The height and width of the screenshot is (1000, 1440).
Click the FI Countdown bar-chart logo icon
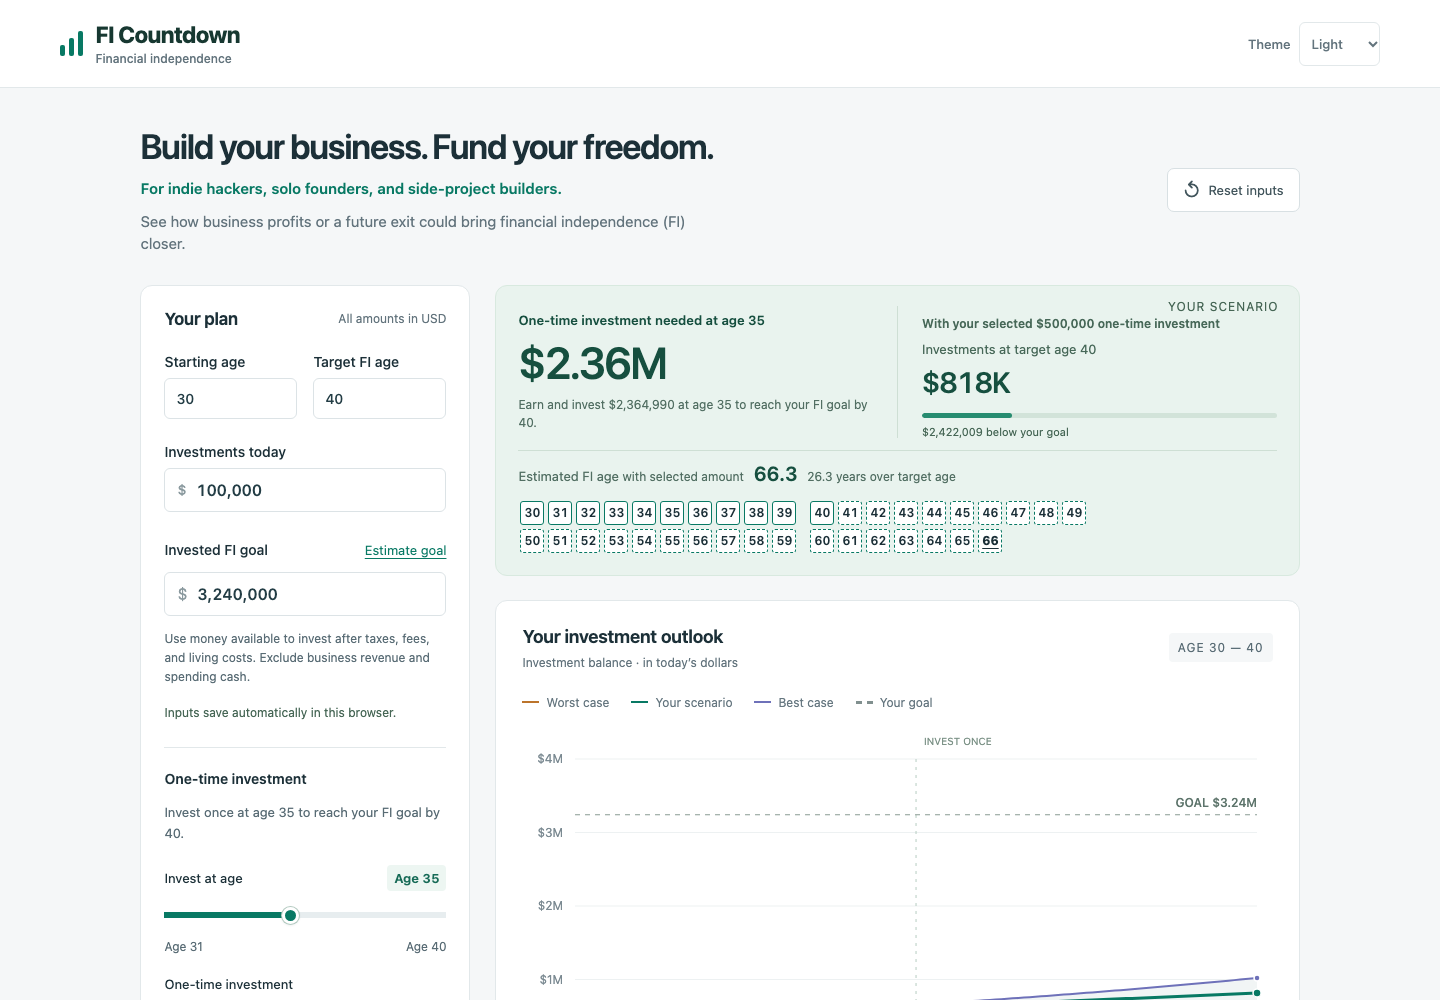click(71, 44)
